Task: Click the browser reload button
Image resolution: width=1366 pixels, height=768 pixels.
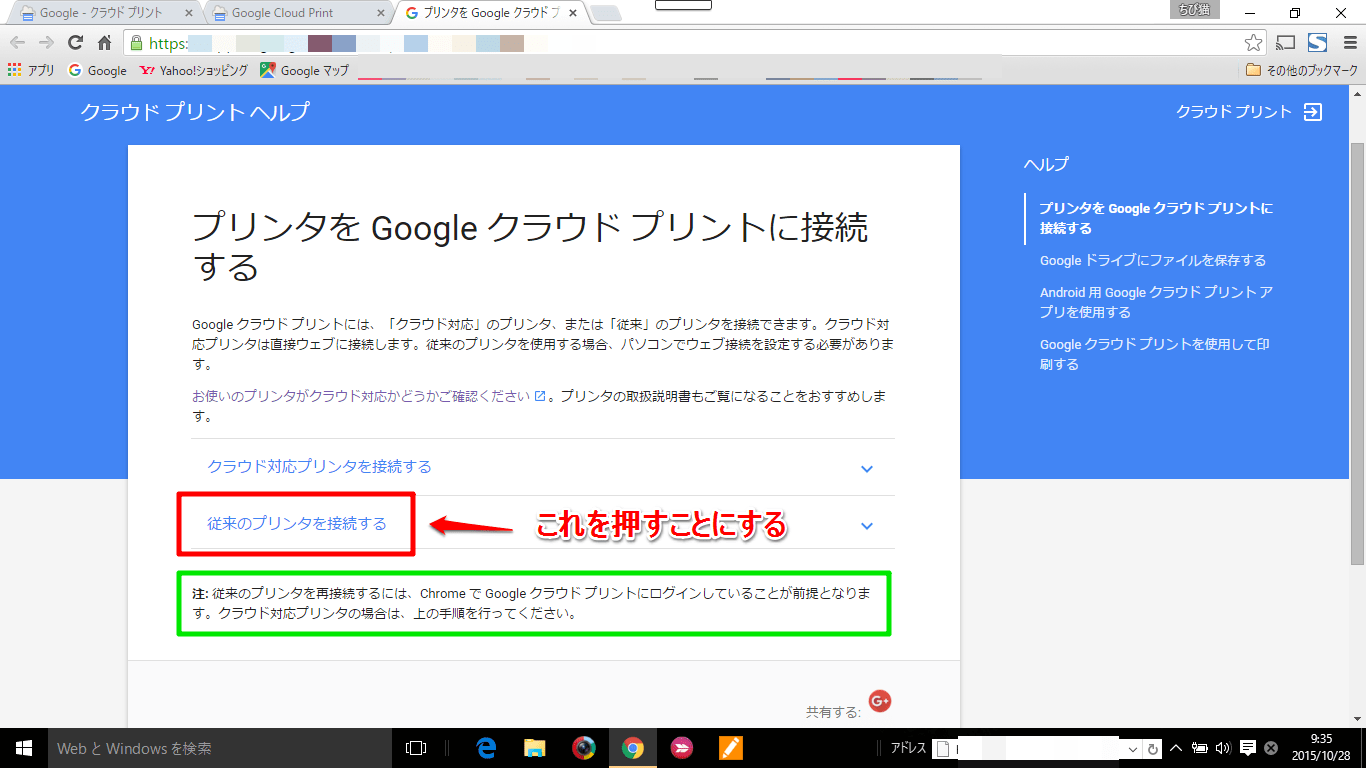Action: pyautogui.click(x=75, y=43)
